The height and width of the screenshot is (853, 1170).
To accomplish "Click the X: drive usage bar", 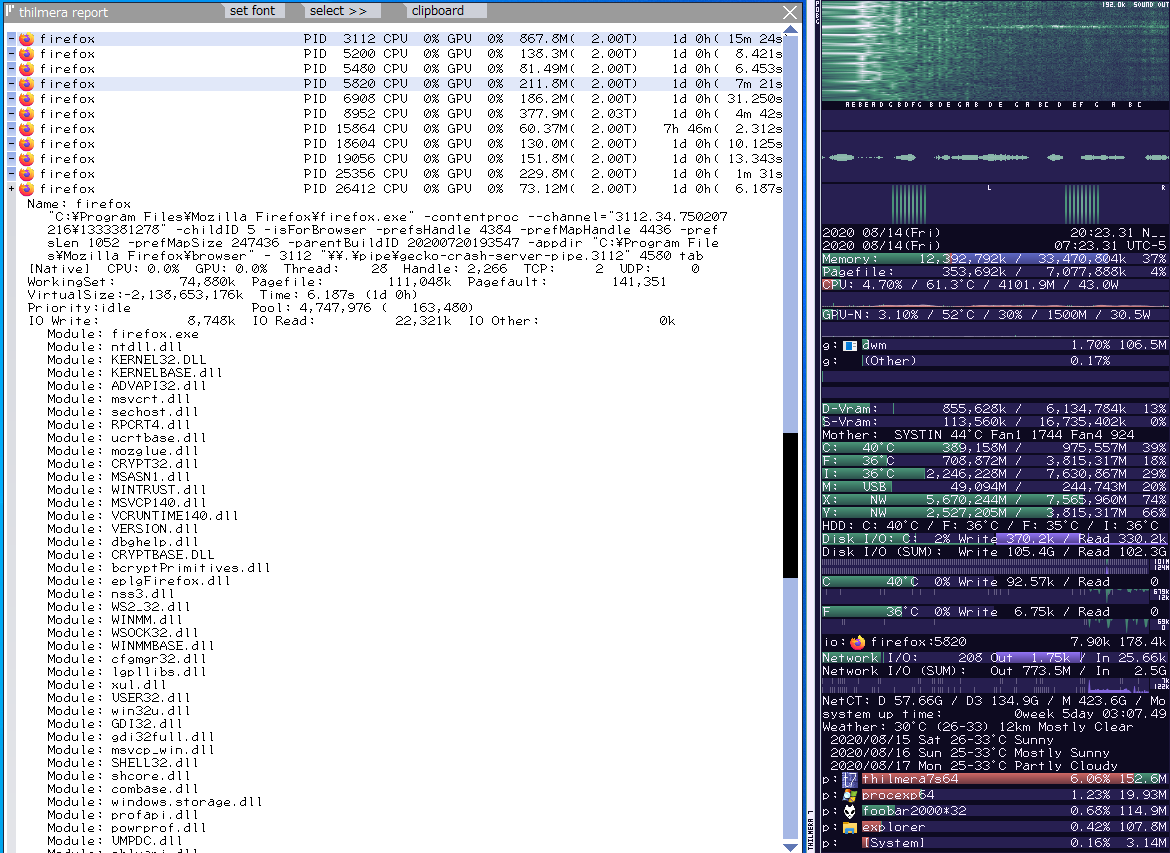I will point(994,500).
